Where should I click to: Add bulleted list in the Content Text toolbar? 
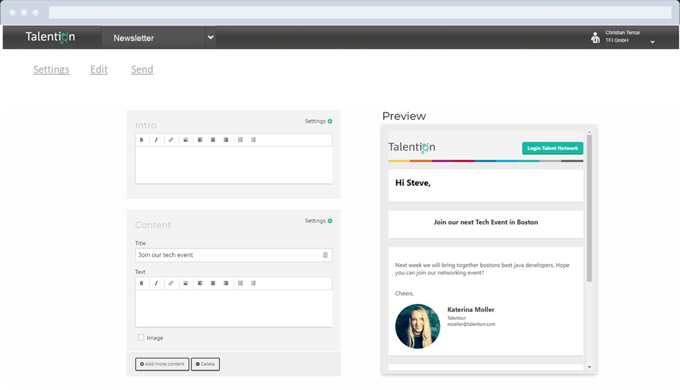click(x=240, y=283)
